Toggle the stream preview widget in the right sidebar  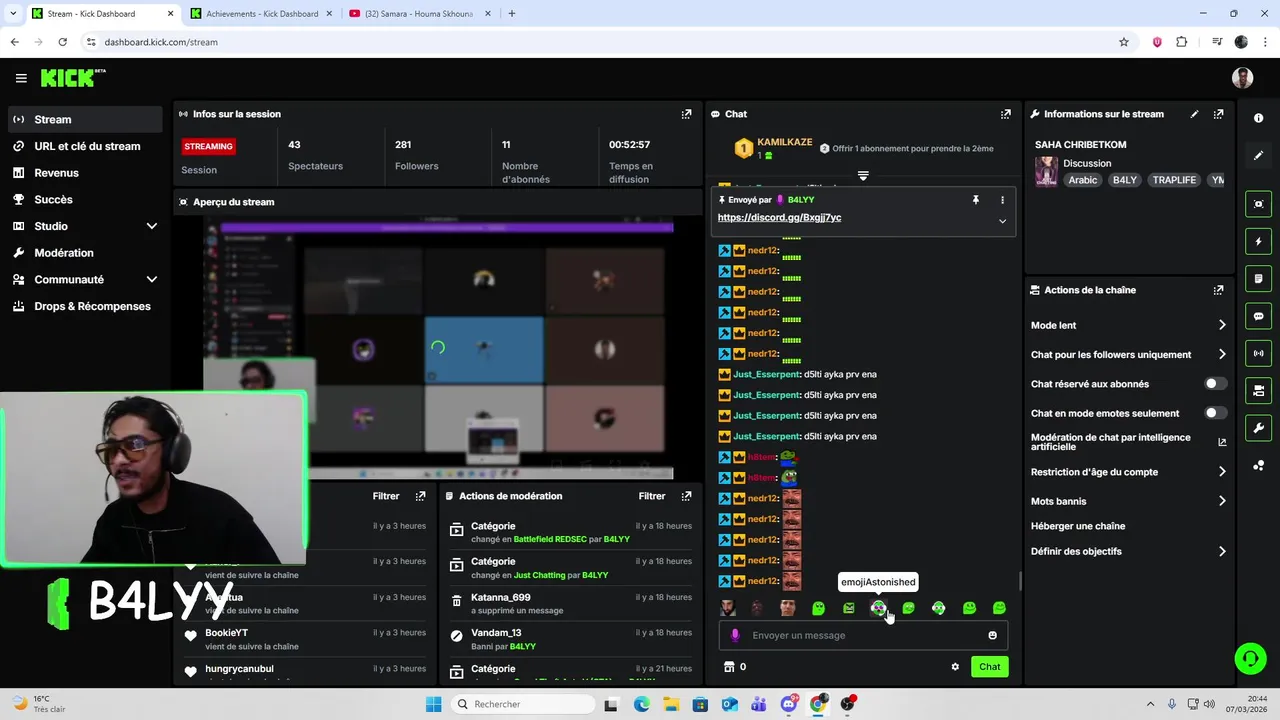(1258, 204)
